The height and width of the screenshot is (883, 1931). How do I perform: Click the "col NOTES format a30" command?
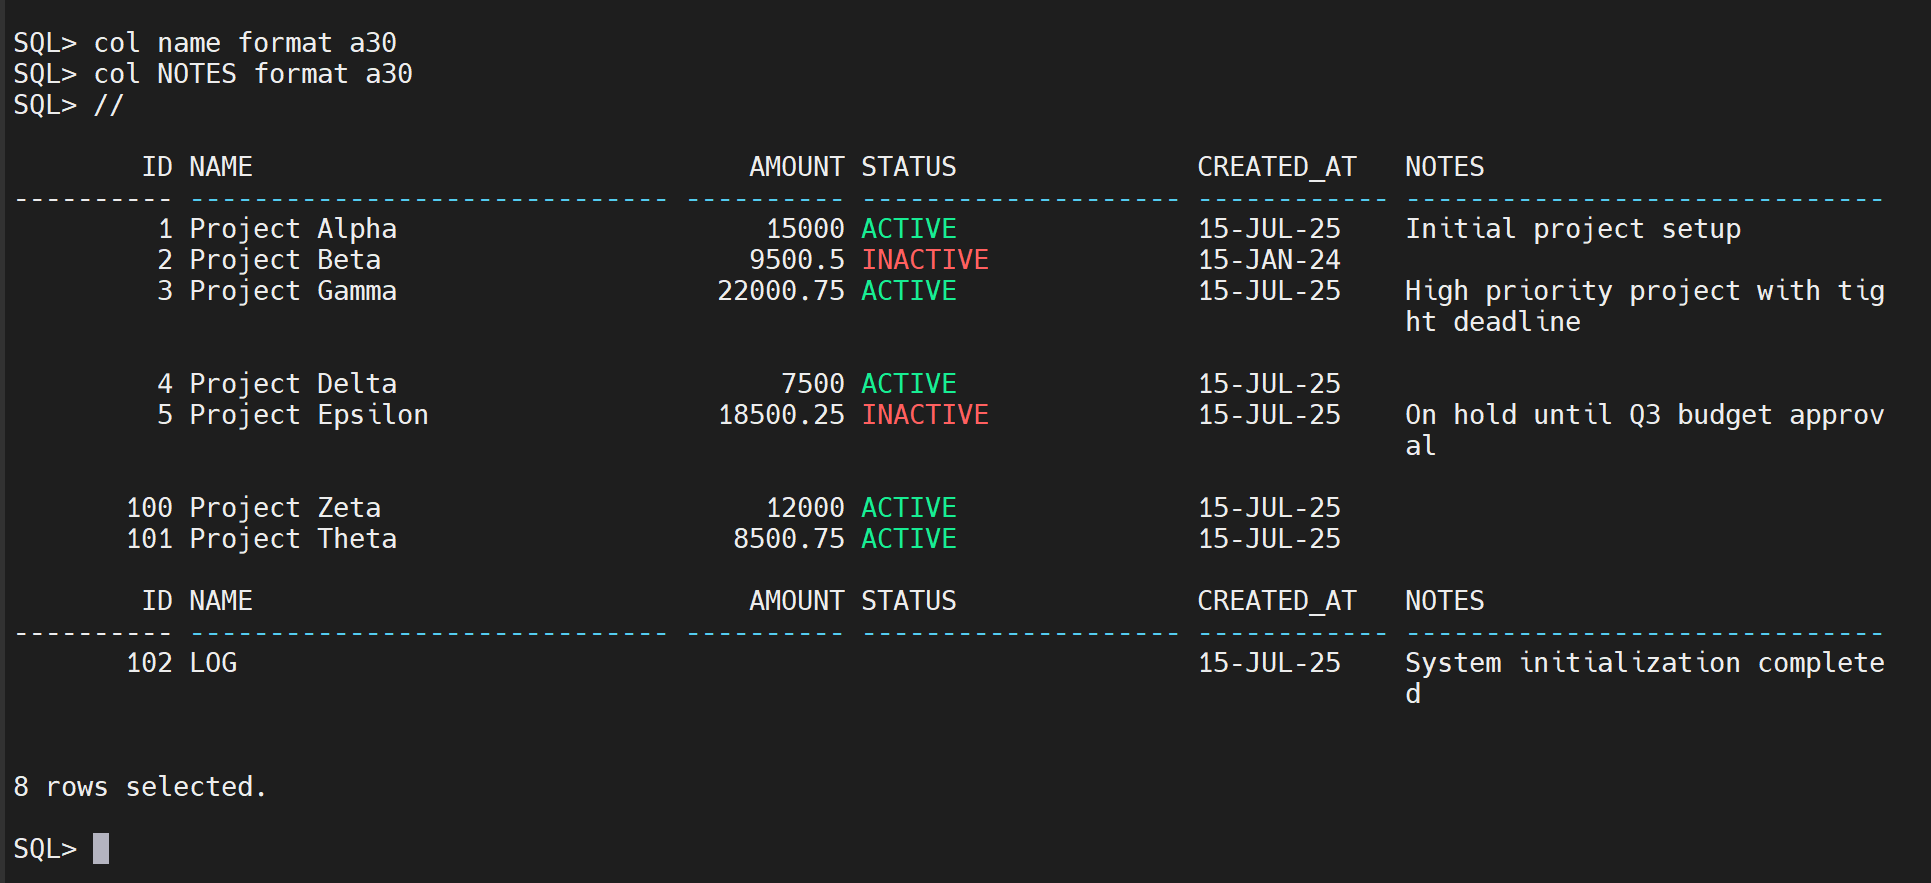252,74
